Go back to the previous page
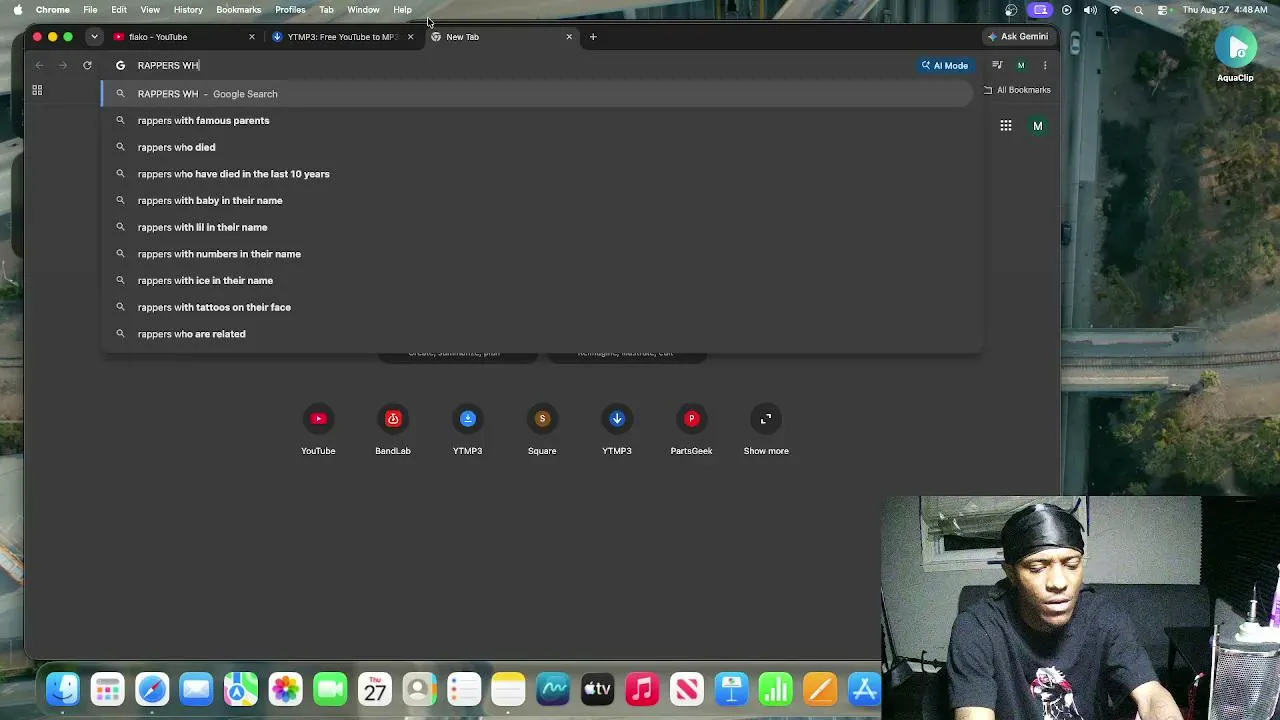This screenshot has width=1280, height=720. (39, 65)
